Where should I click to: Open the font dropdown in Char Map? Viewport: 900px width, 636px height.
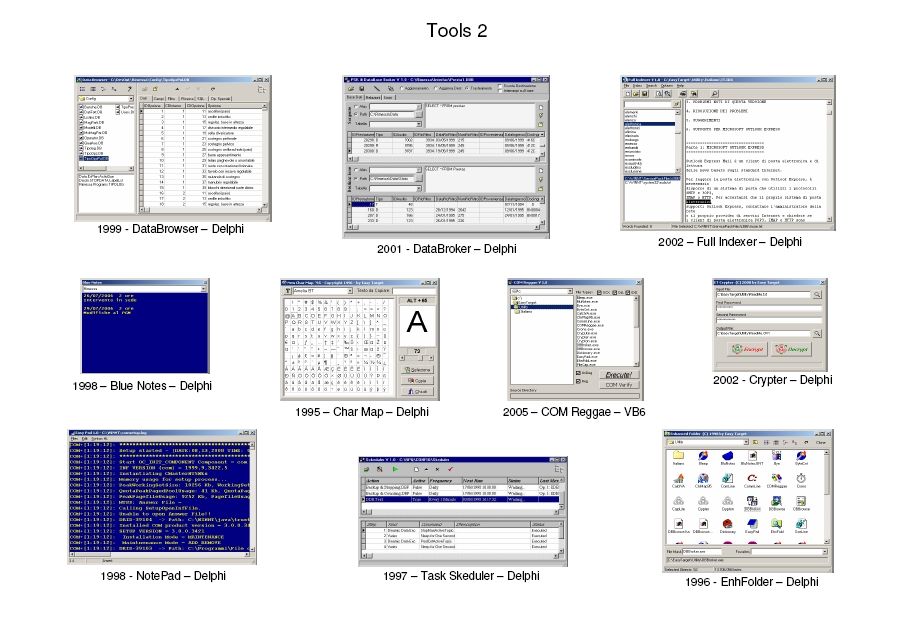(x=350, y=290)
